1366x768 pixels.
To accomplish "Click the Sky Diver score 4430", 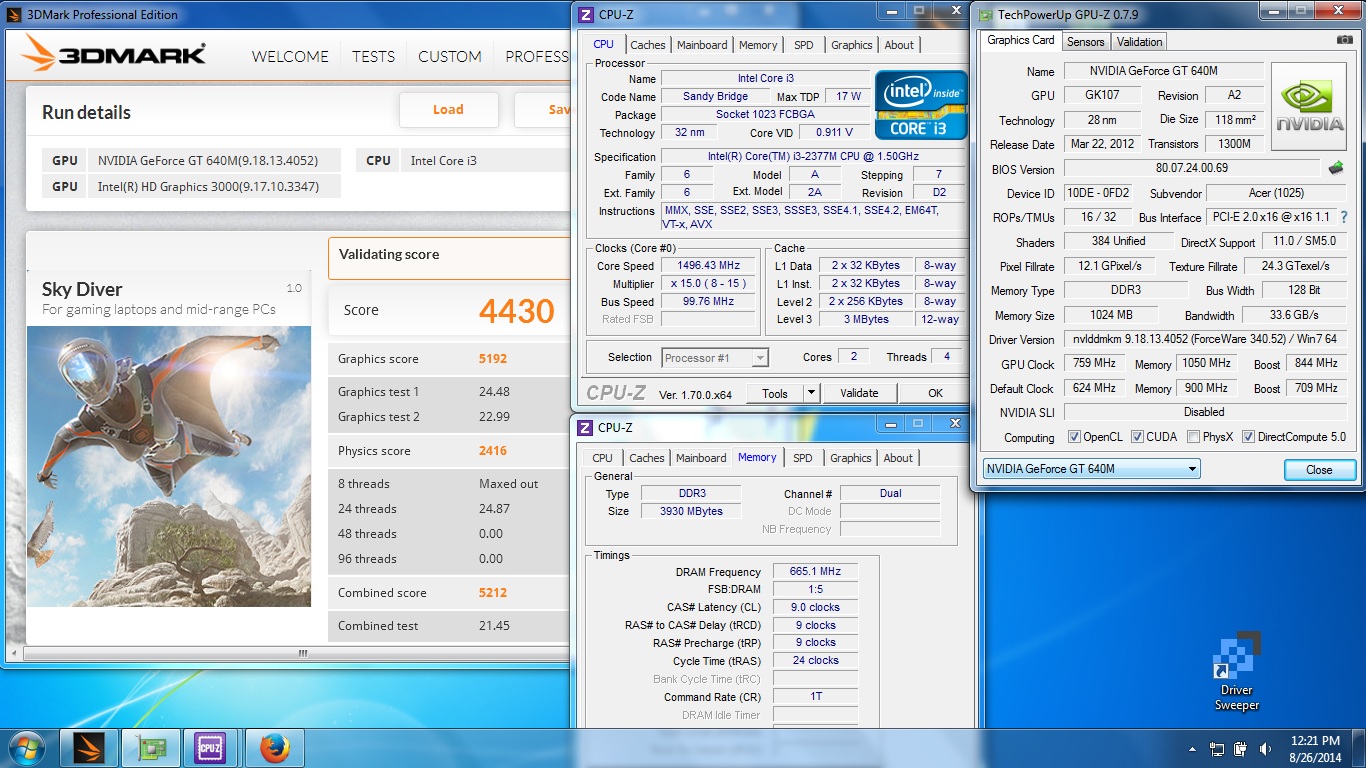I will coord(516,311).
